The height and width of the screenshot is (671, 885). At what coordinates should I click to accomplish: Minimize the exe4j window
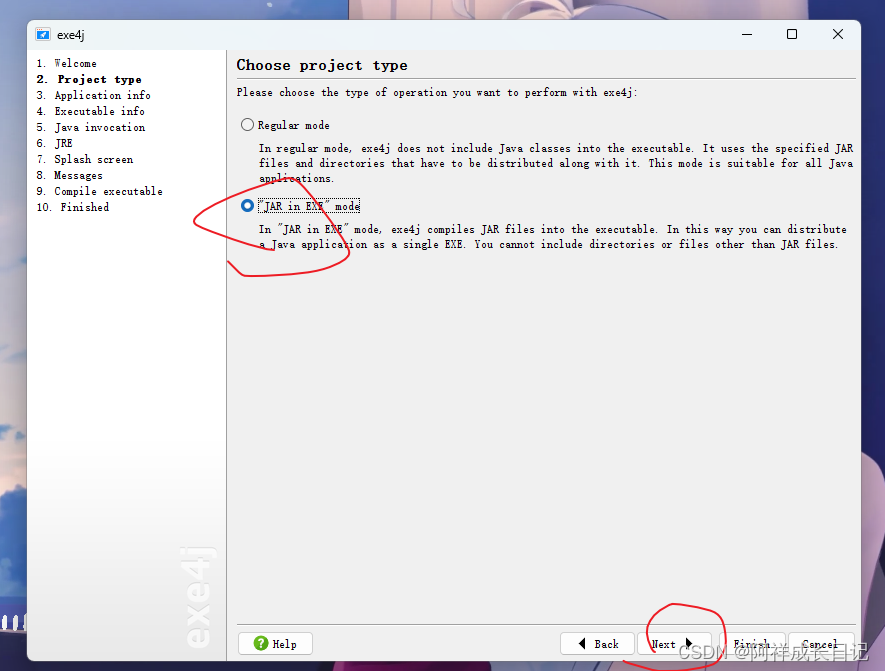pos(747,34)
